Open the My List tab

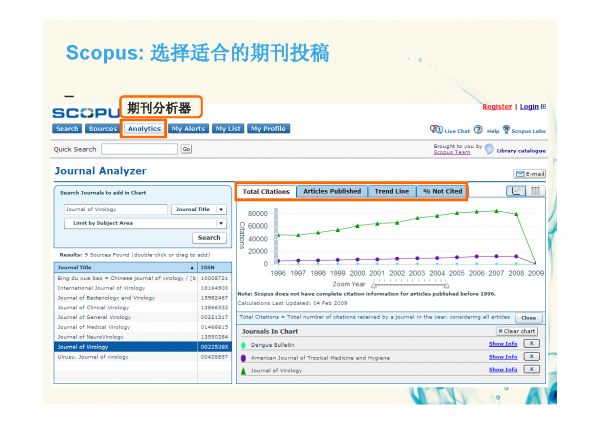click(228, 129)
